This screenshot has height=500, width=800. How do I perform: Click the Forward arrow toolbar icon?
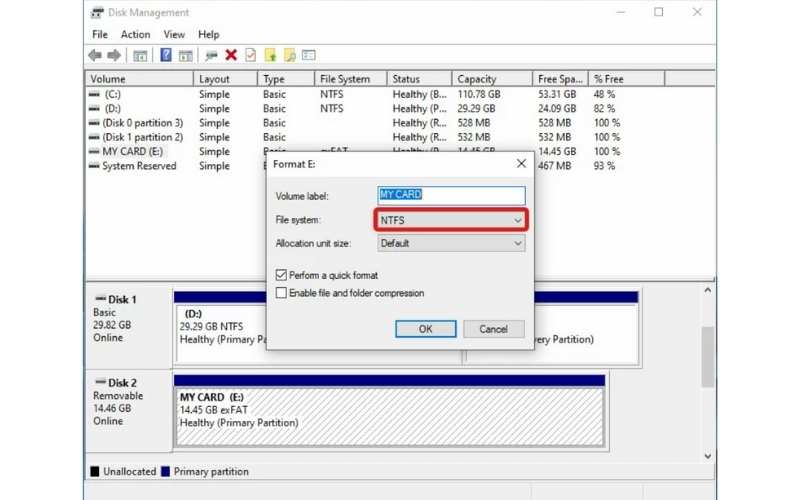click(114, 55)
